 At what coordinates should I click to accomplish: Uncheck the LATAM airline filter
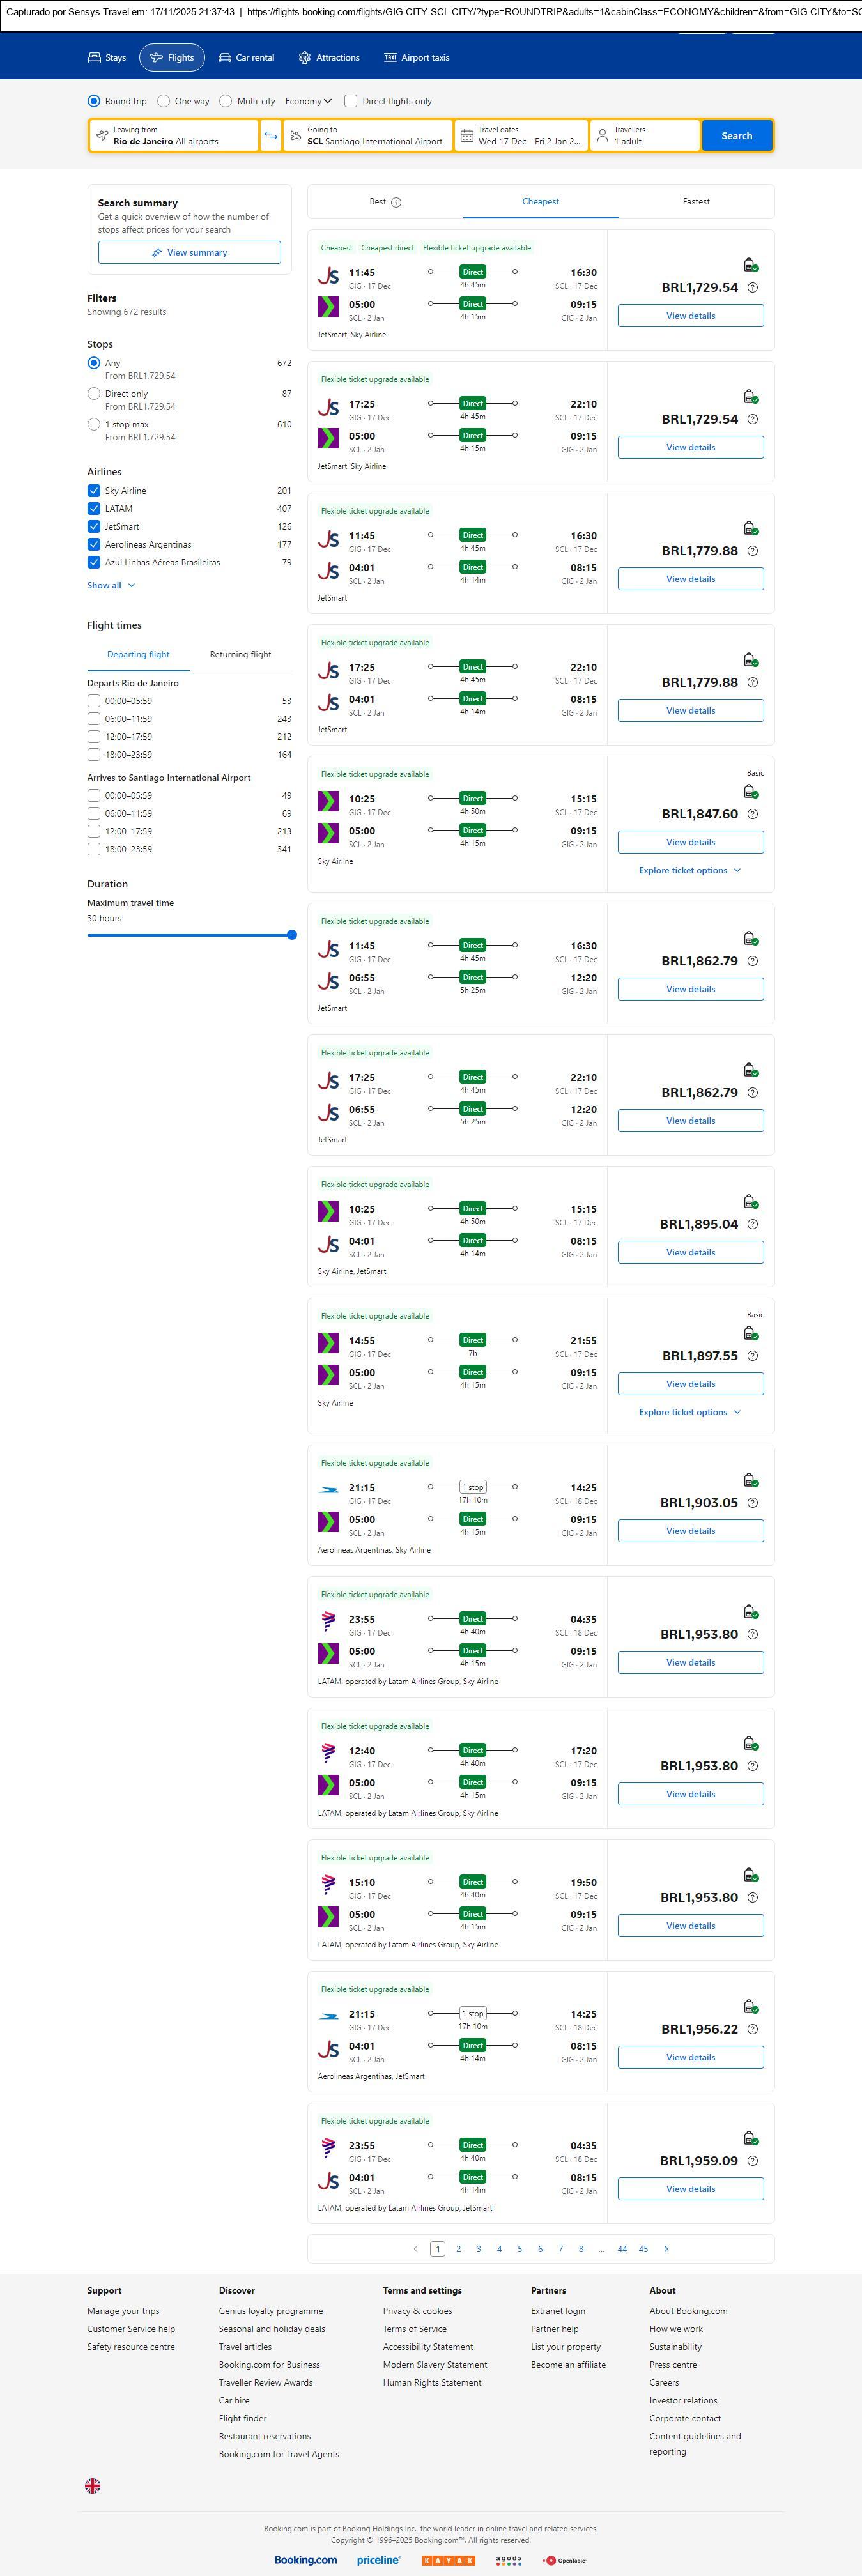coord(94,509)
